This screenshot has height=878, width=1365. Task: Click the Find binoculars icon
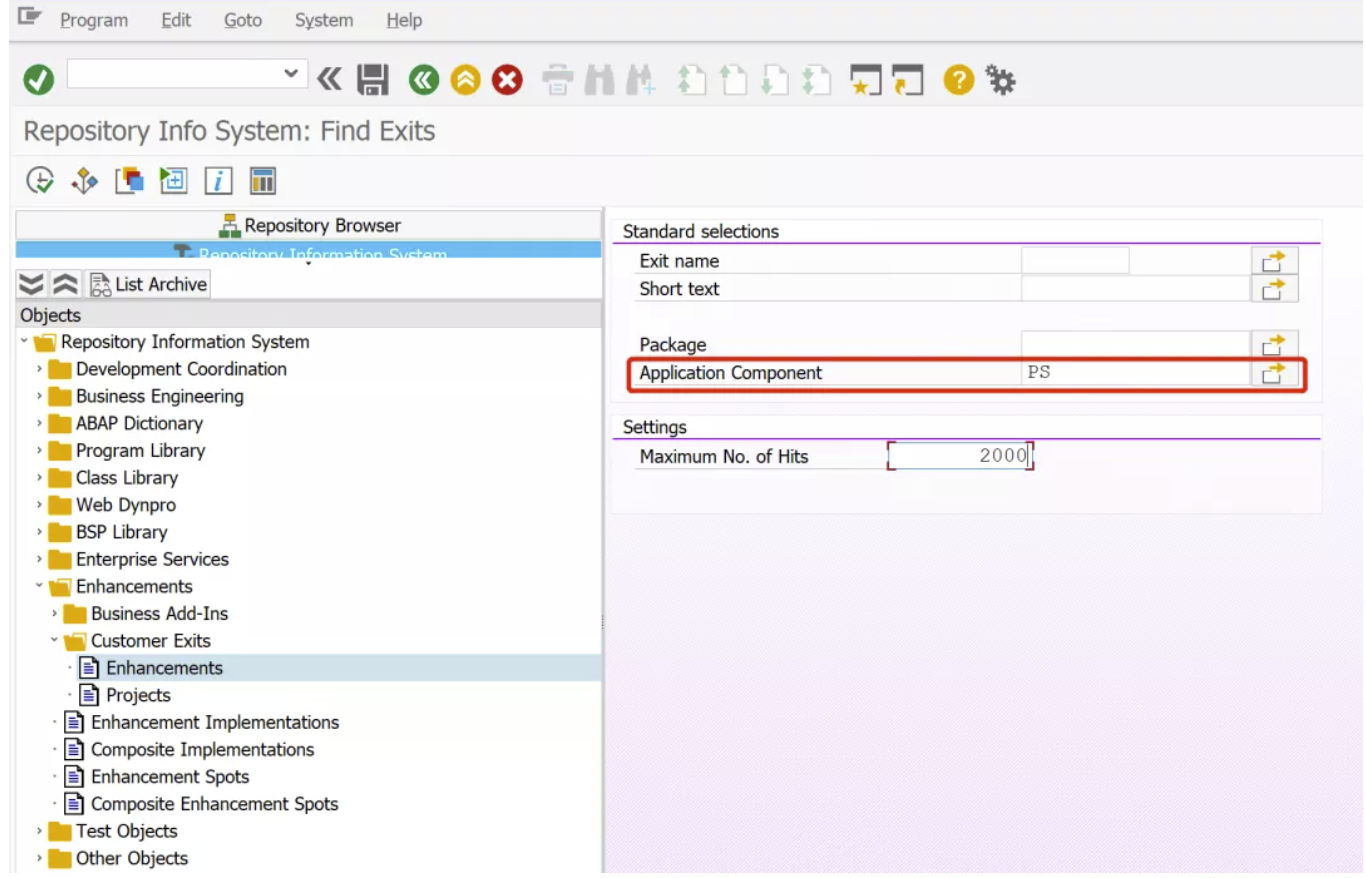(599, 80)
